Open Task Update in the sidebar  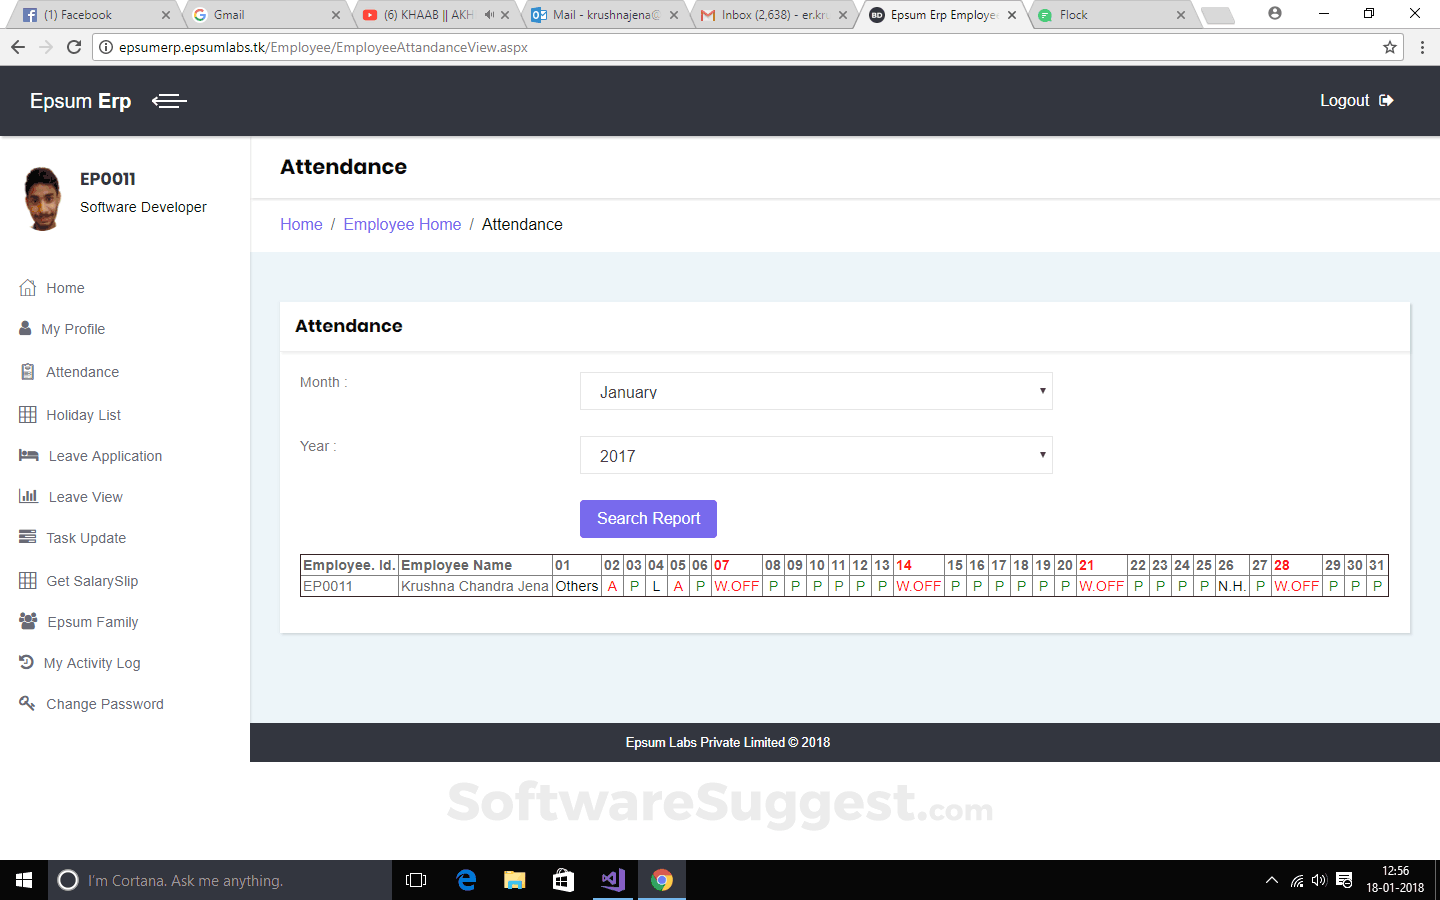28,537
